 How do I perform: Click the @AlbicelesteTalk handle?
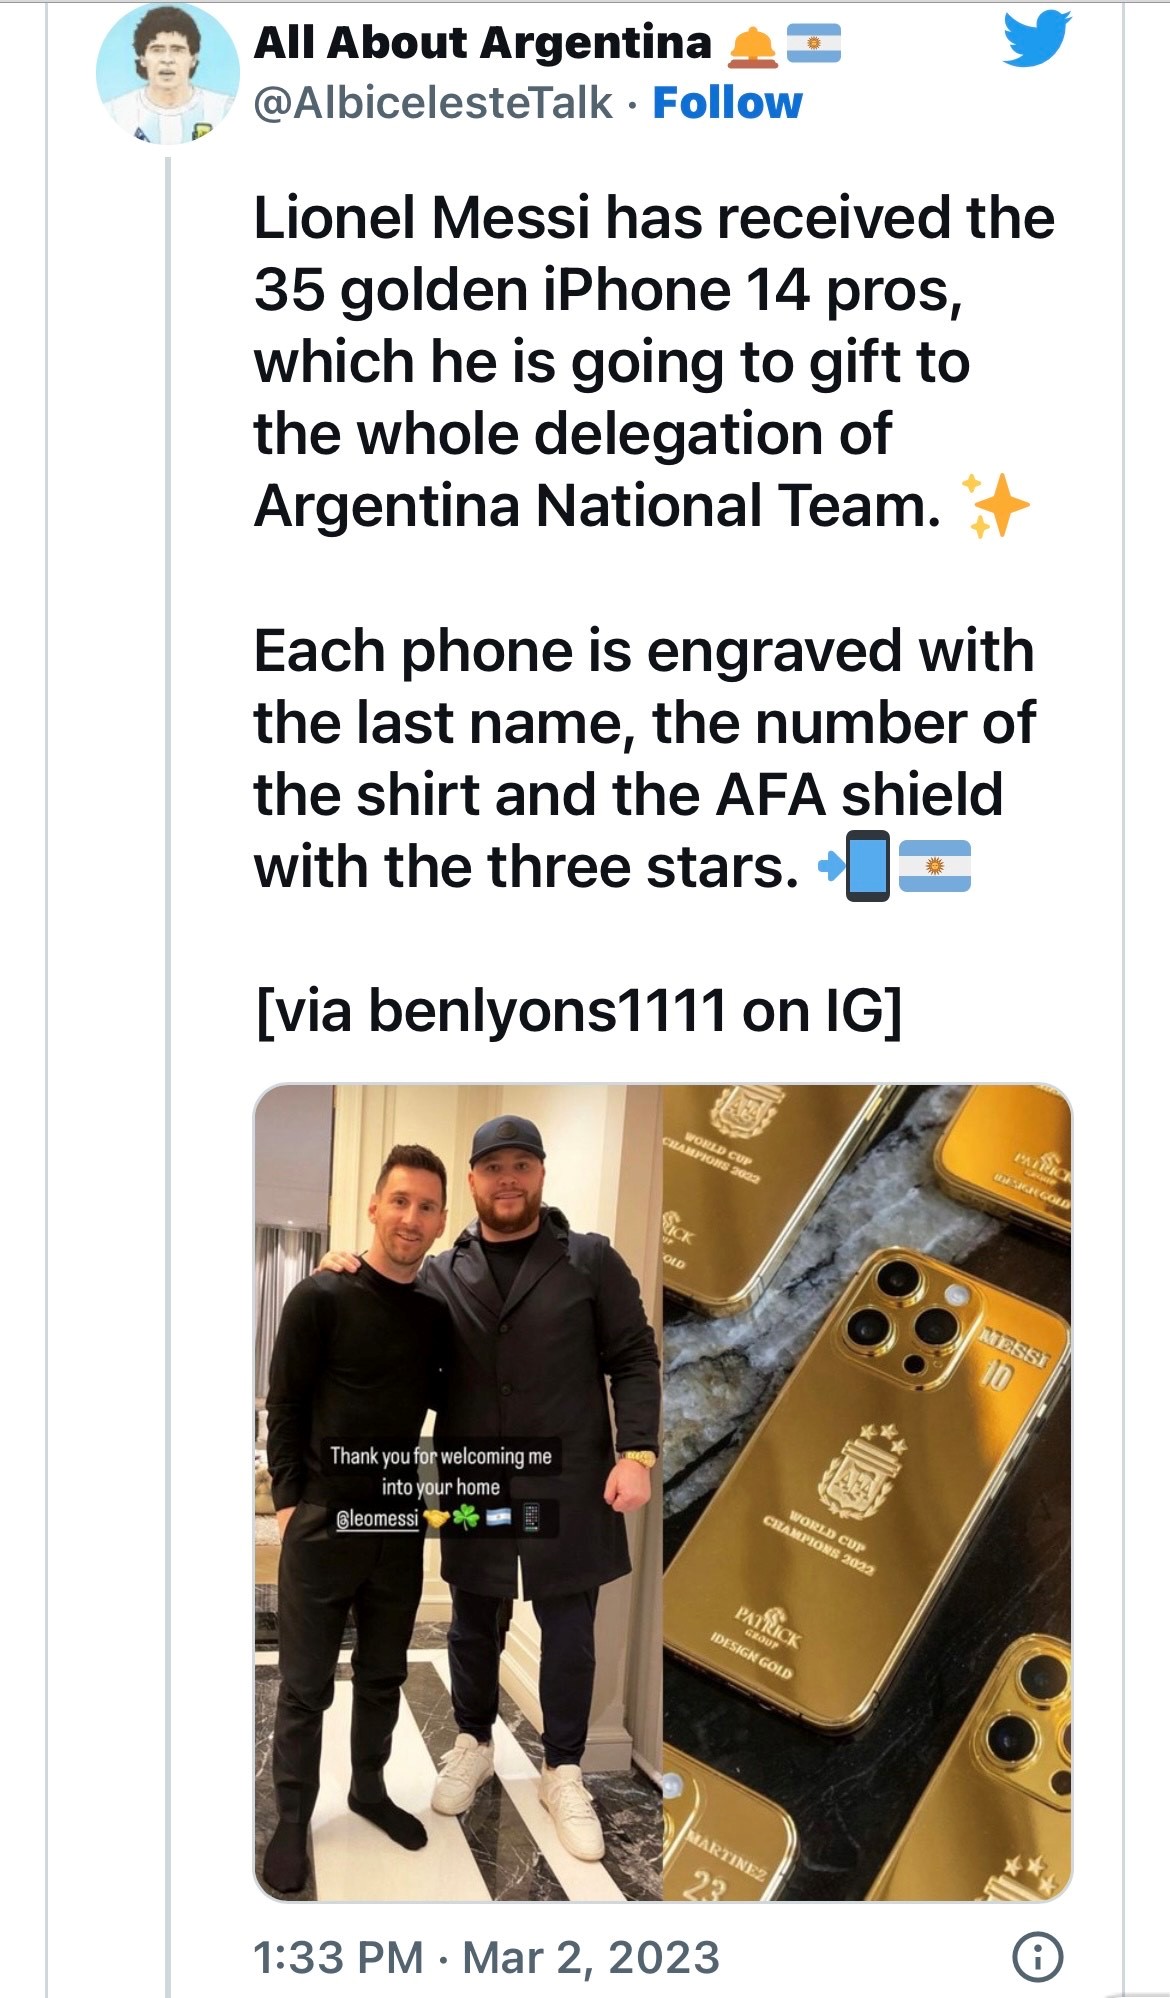pyautogui.click(x=432, y=103)
